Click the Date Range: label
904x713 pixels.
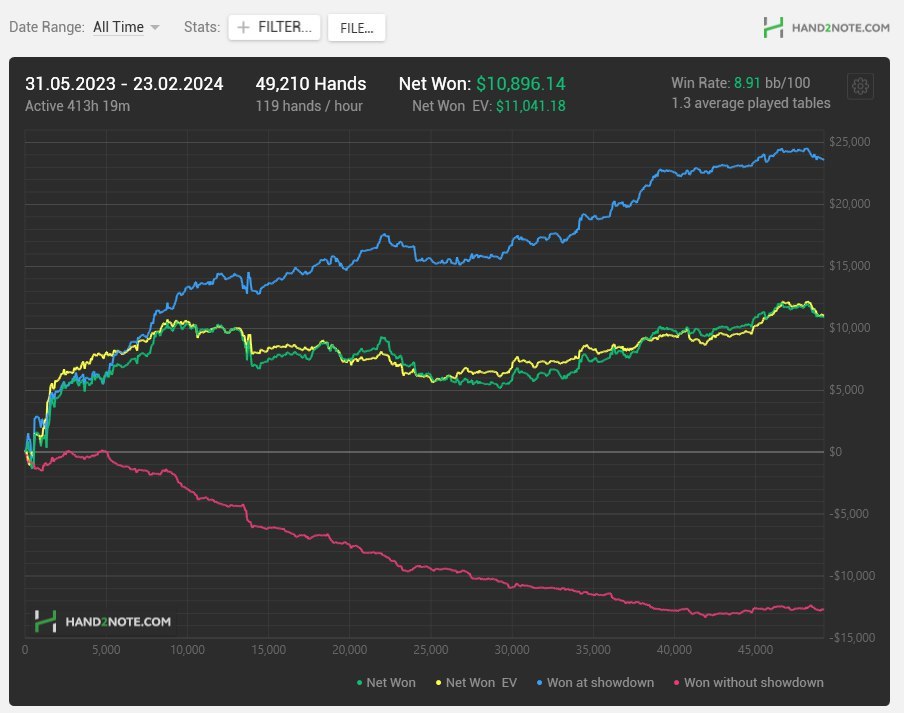(x=47, y=27)
